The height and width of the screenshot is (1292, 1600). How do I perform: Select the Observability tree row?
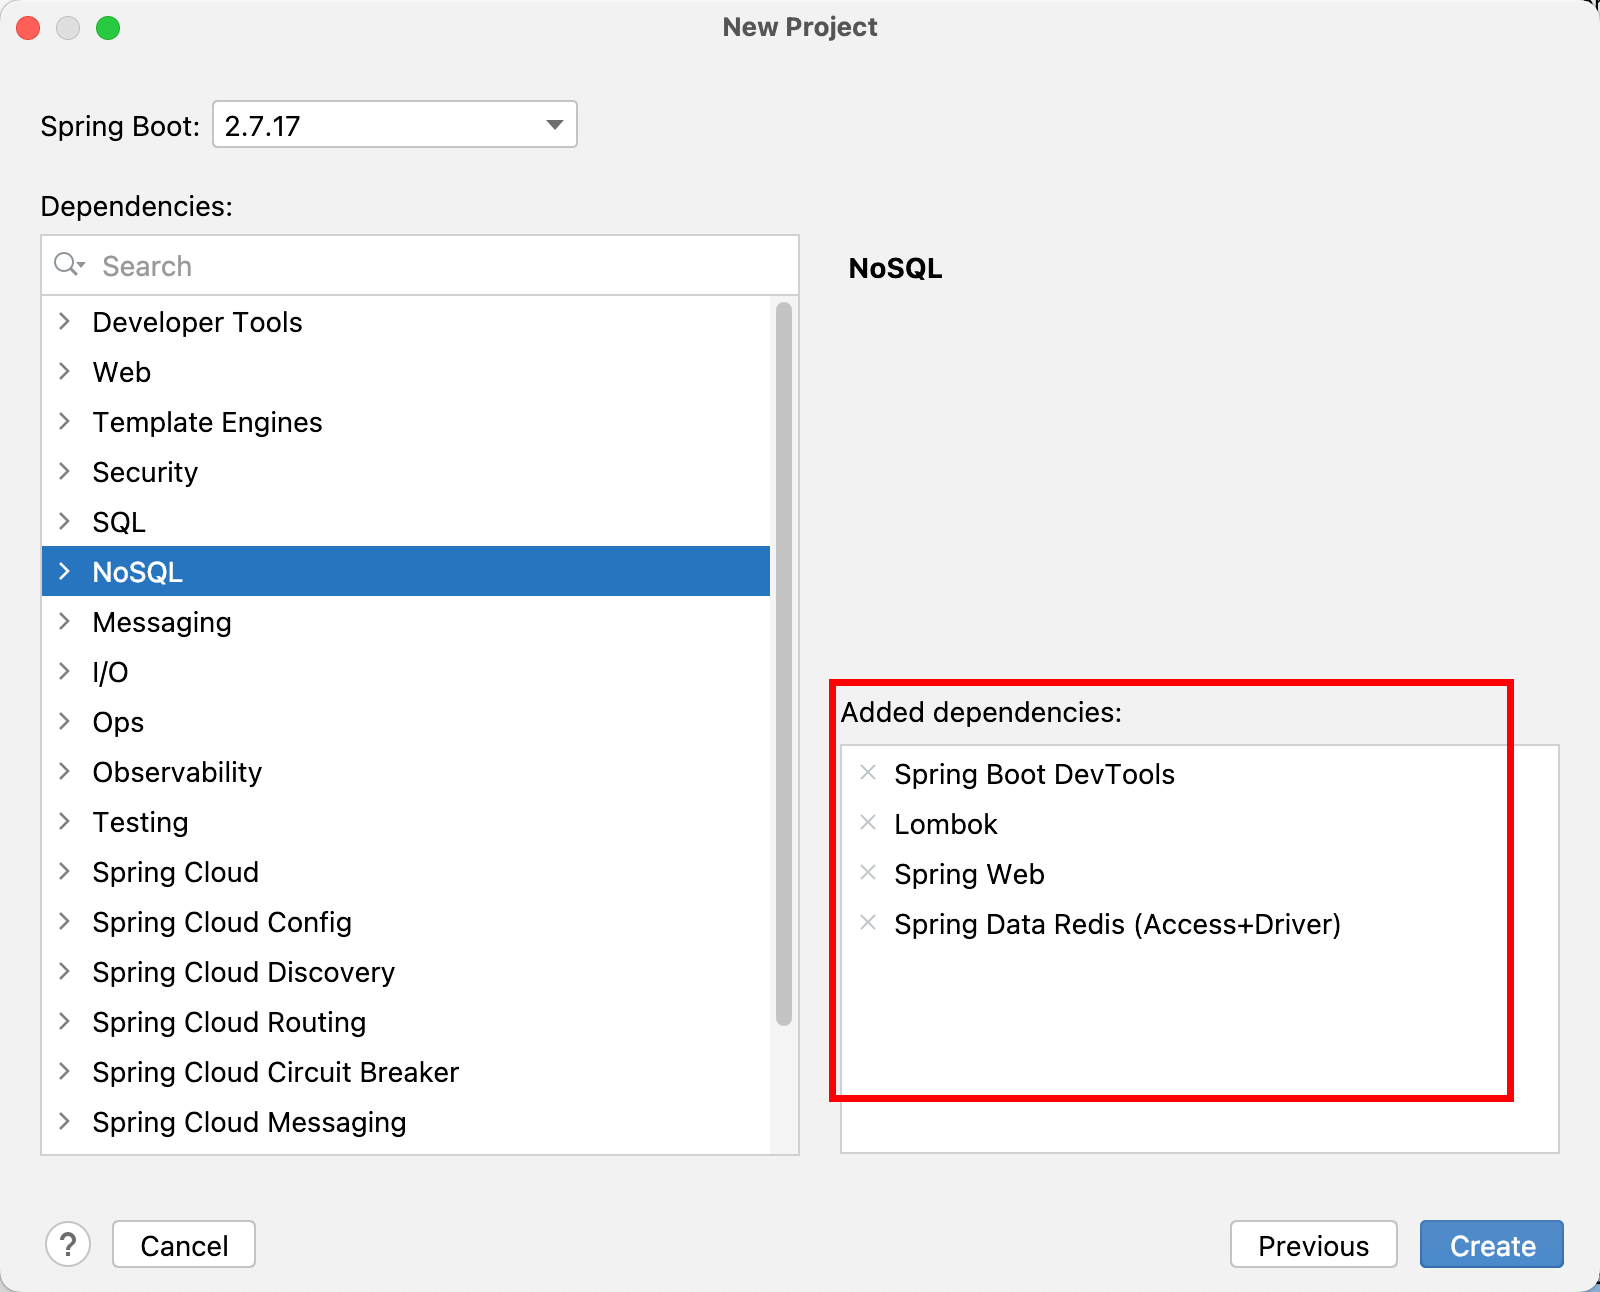coord(406,771)
